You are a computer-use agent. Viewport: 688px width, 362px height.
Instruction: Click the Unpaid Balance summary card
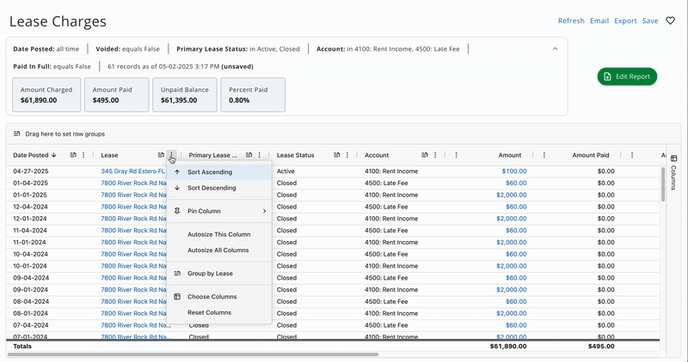pyautogui.click(x=185, y=95)
